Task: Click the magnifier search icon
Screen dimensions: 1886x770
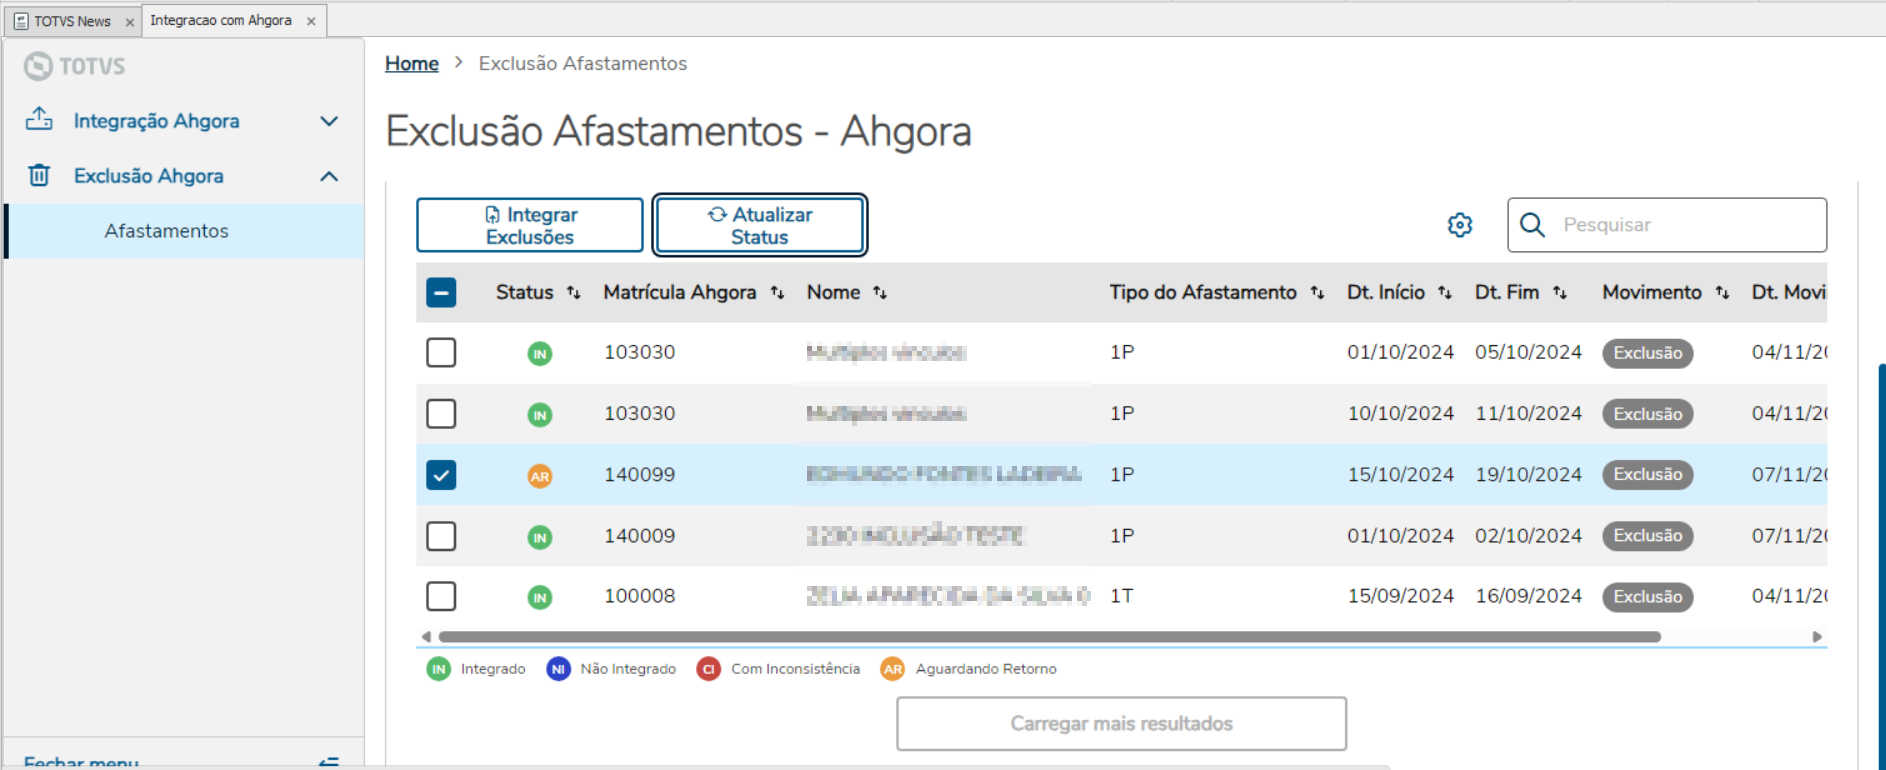Action: (1532, 225)
